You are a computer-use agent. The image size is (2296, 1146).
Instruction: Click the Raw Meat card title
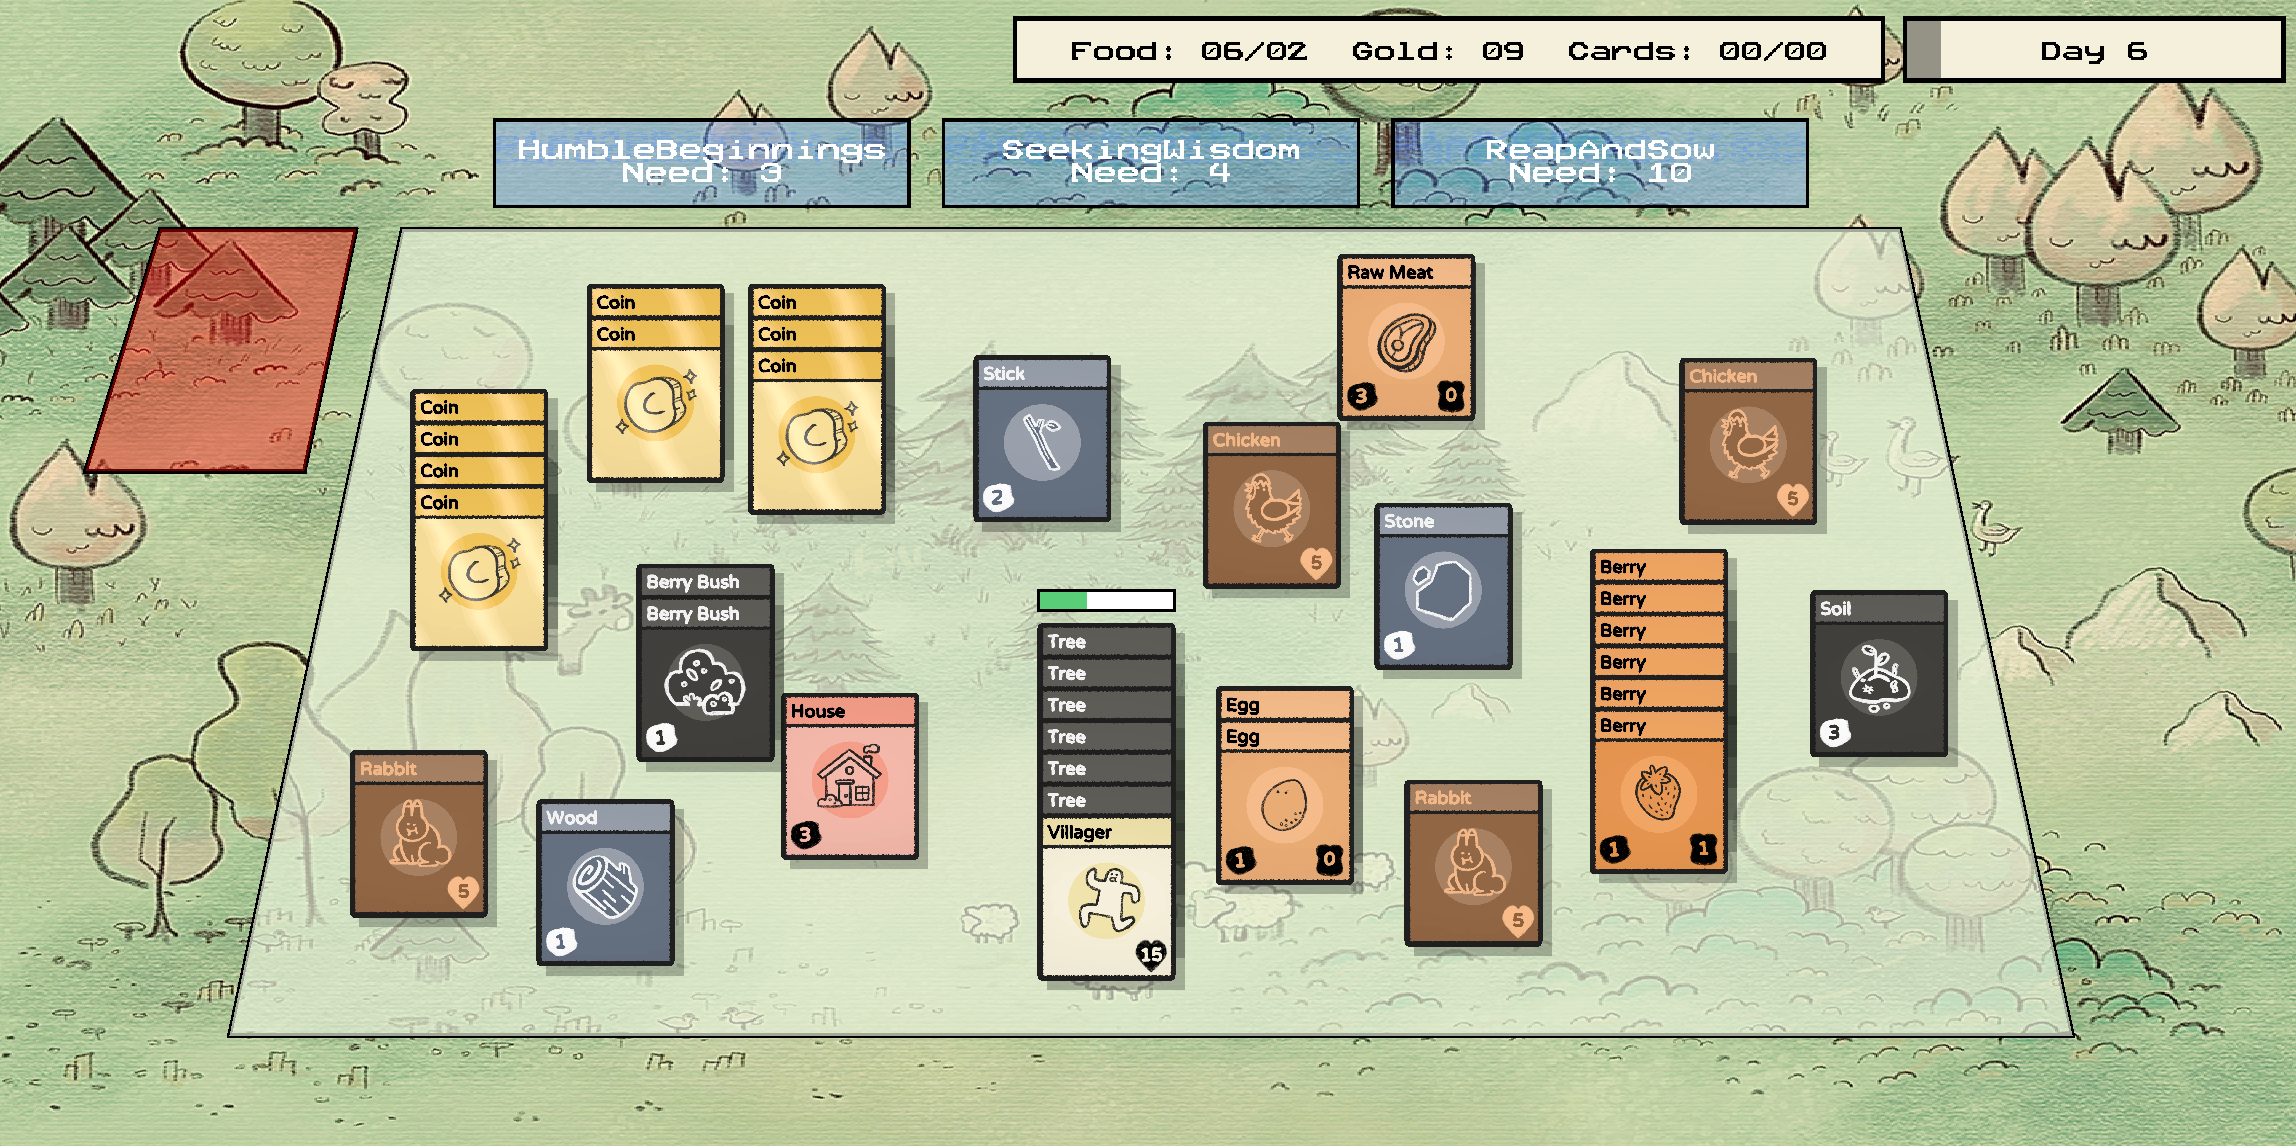click(x=1390, y=272)
